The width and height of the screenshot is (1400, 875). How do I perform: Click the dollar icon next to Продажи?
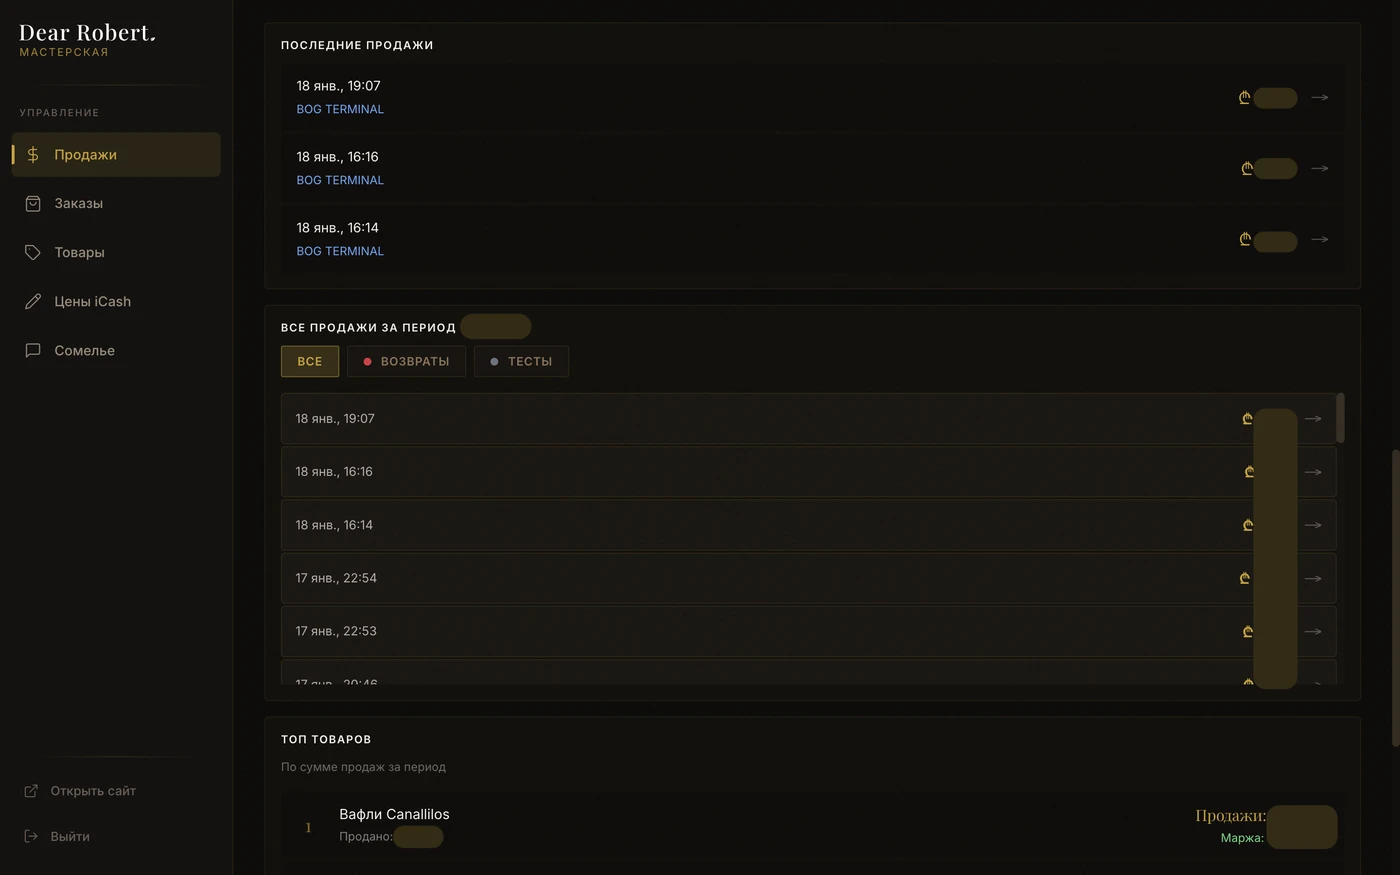[33, 155]
